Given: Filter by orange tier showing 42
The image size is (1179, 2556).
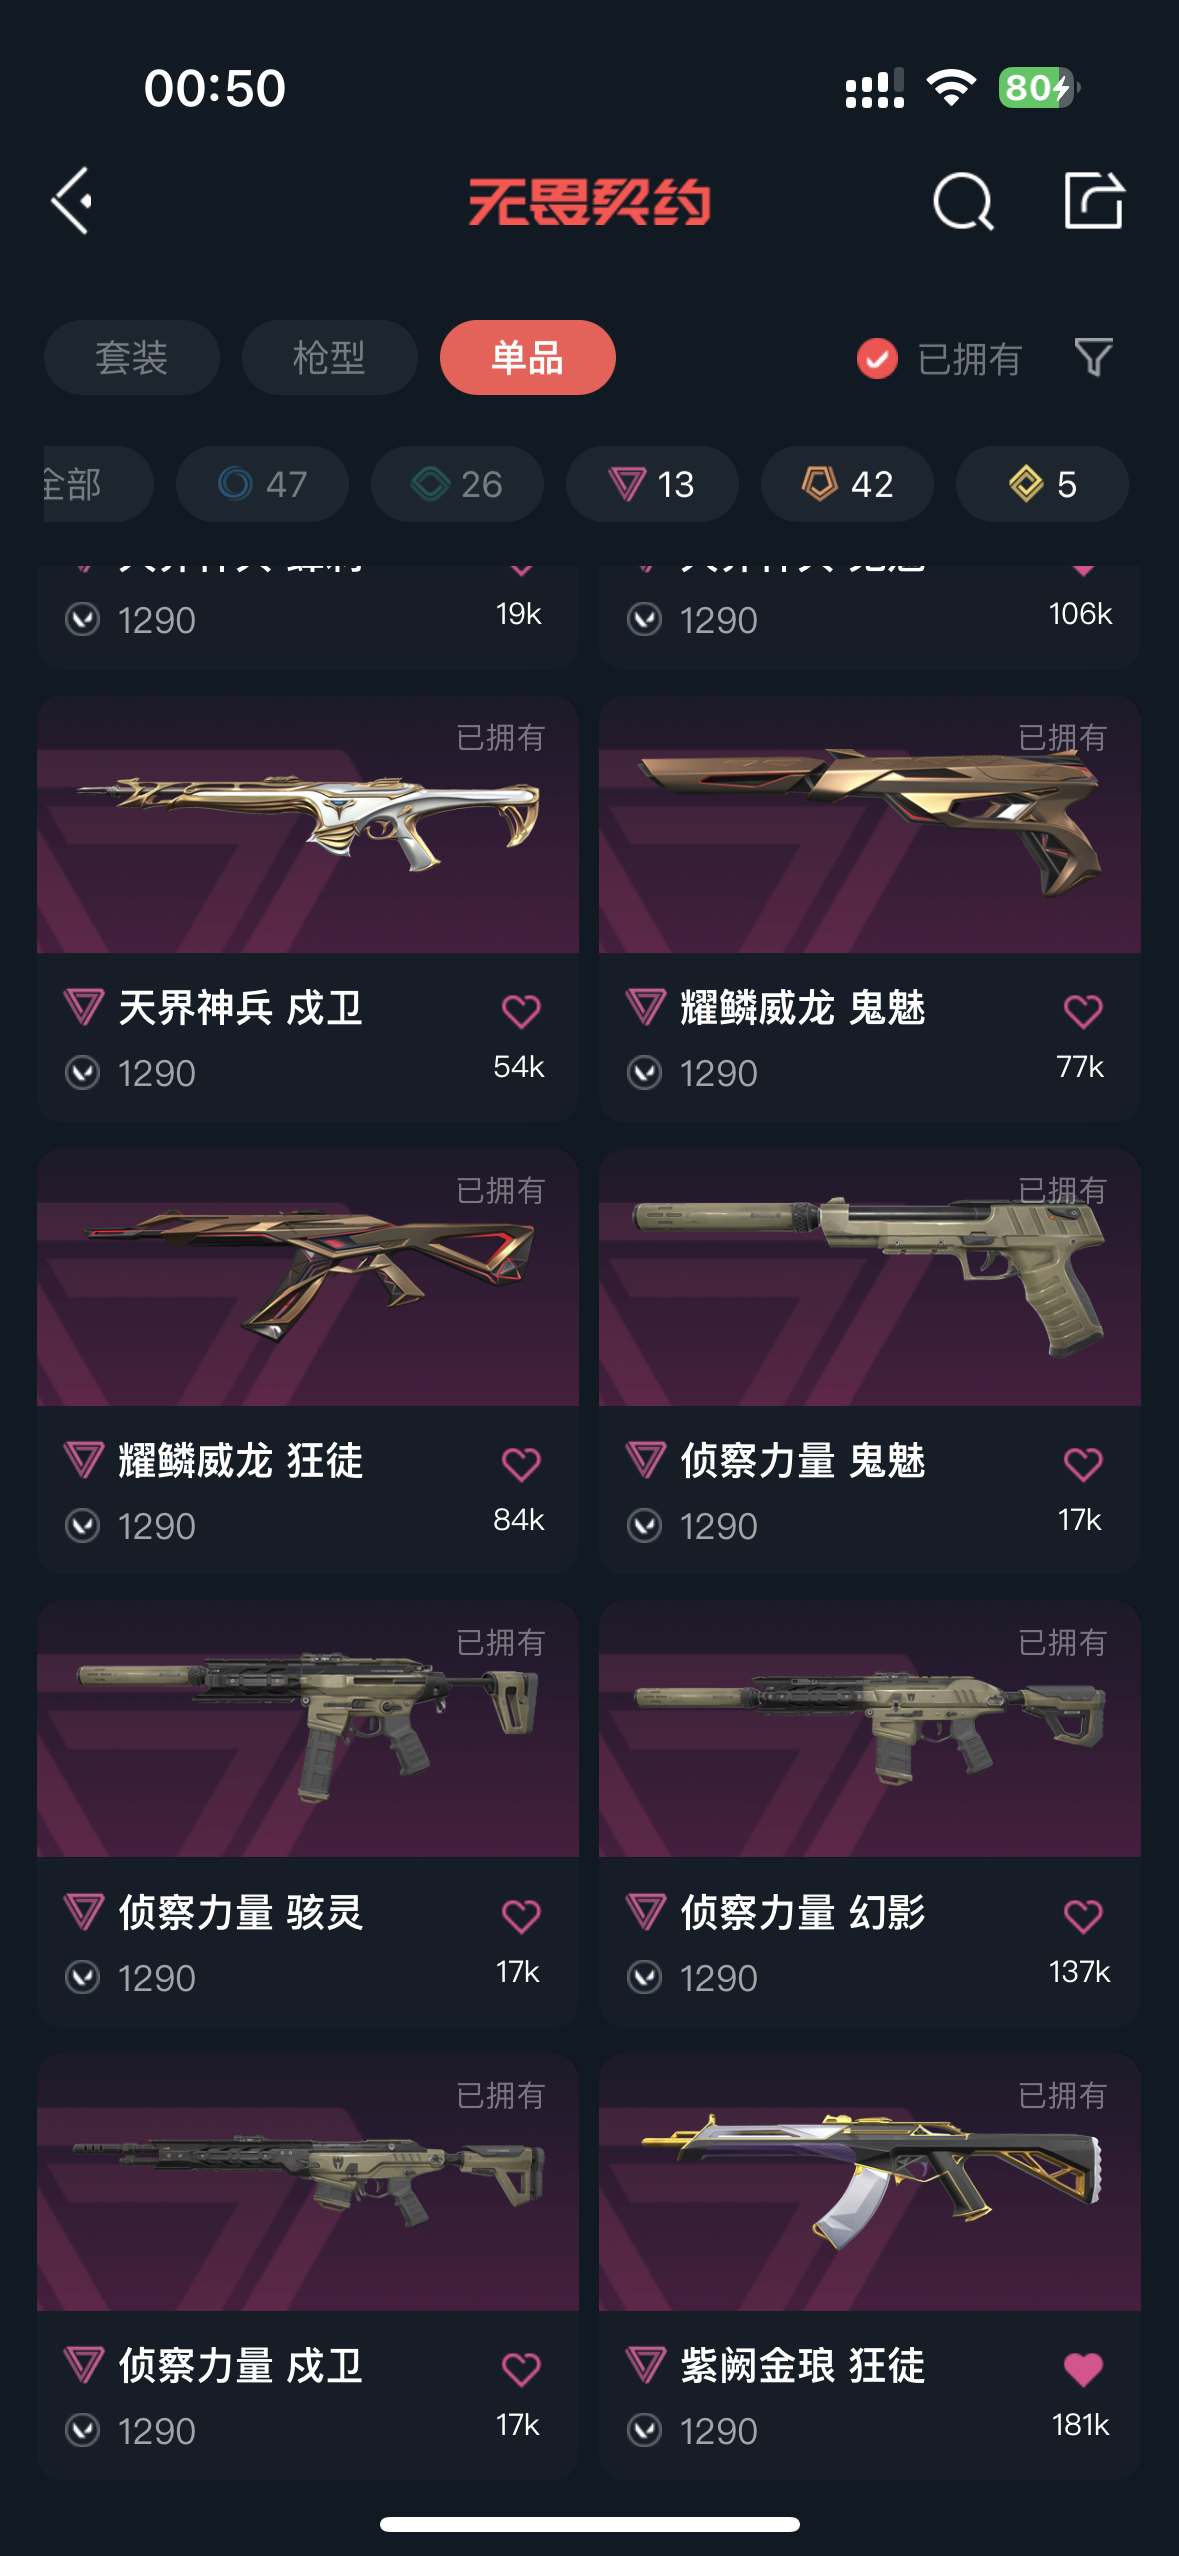Looking at the screenshot, I should pyautogui.click(x=847, y=484).
